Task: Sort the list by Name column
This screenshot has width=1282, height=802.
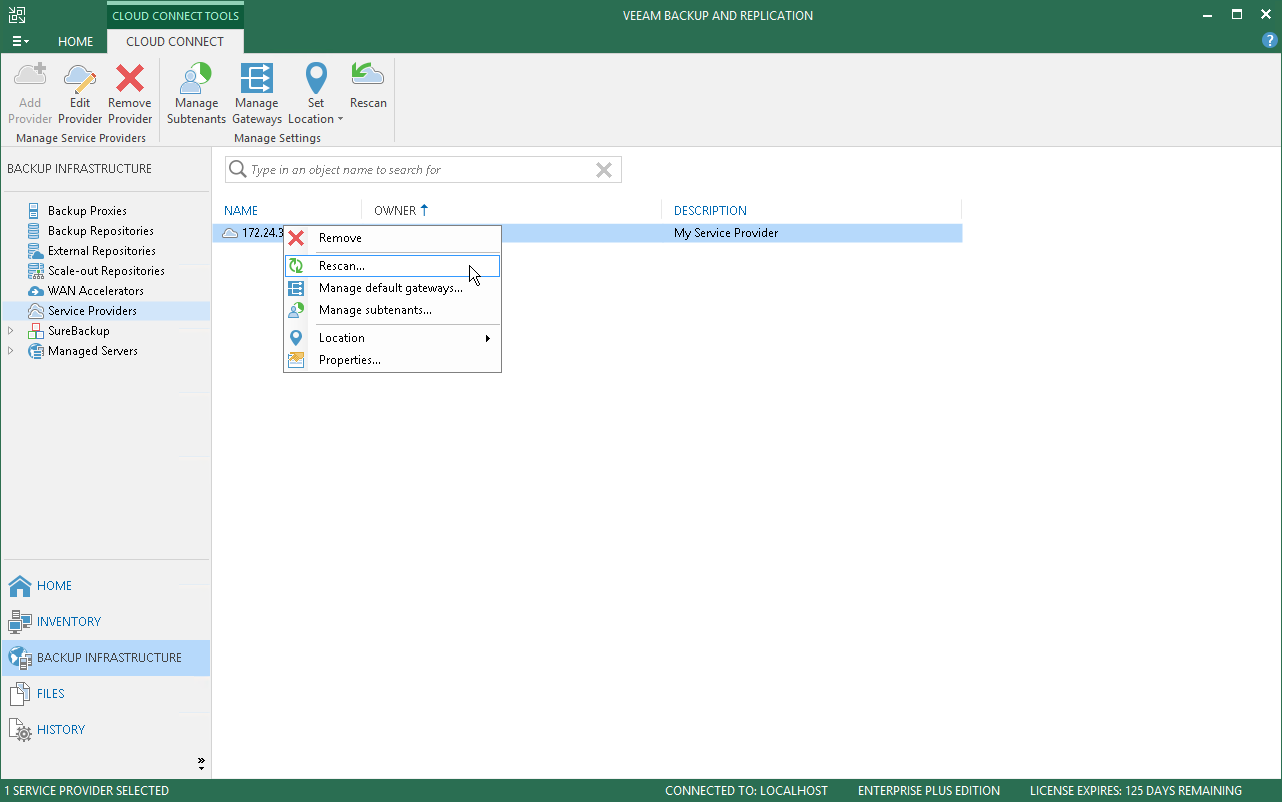Action: coord(241,211)
